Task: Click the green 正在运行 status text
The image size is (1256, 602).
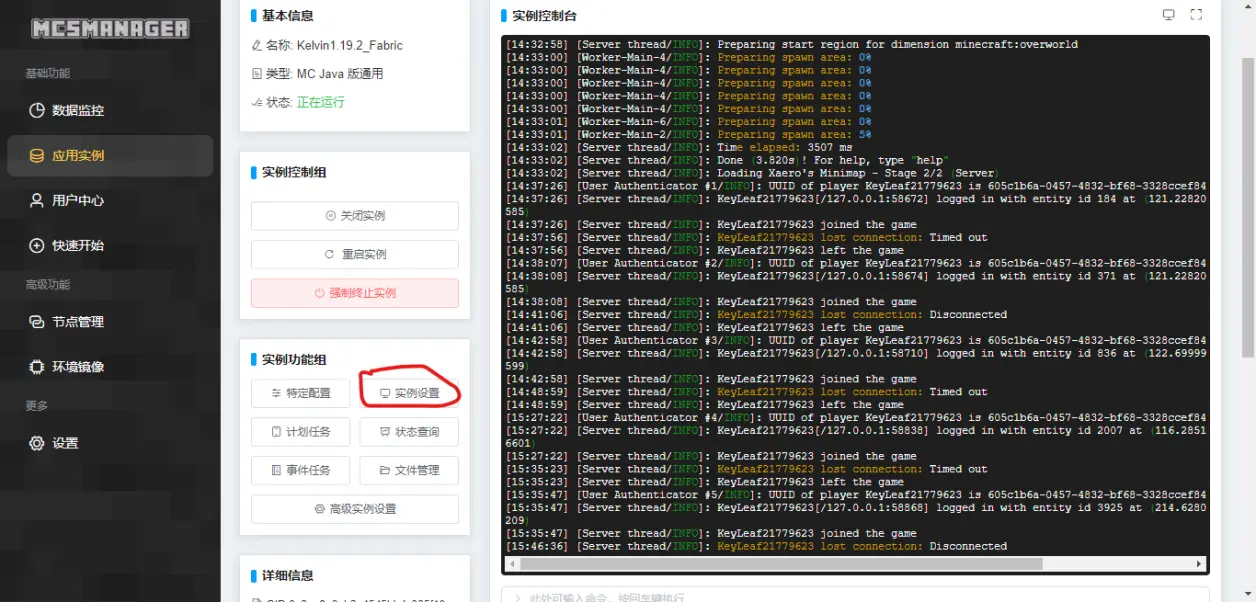Action: tap(320, 102)
